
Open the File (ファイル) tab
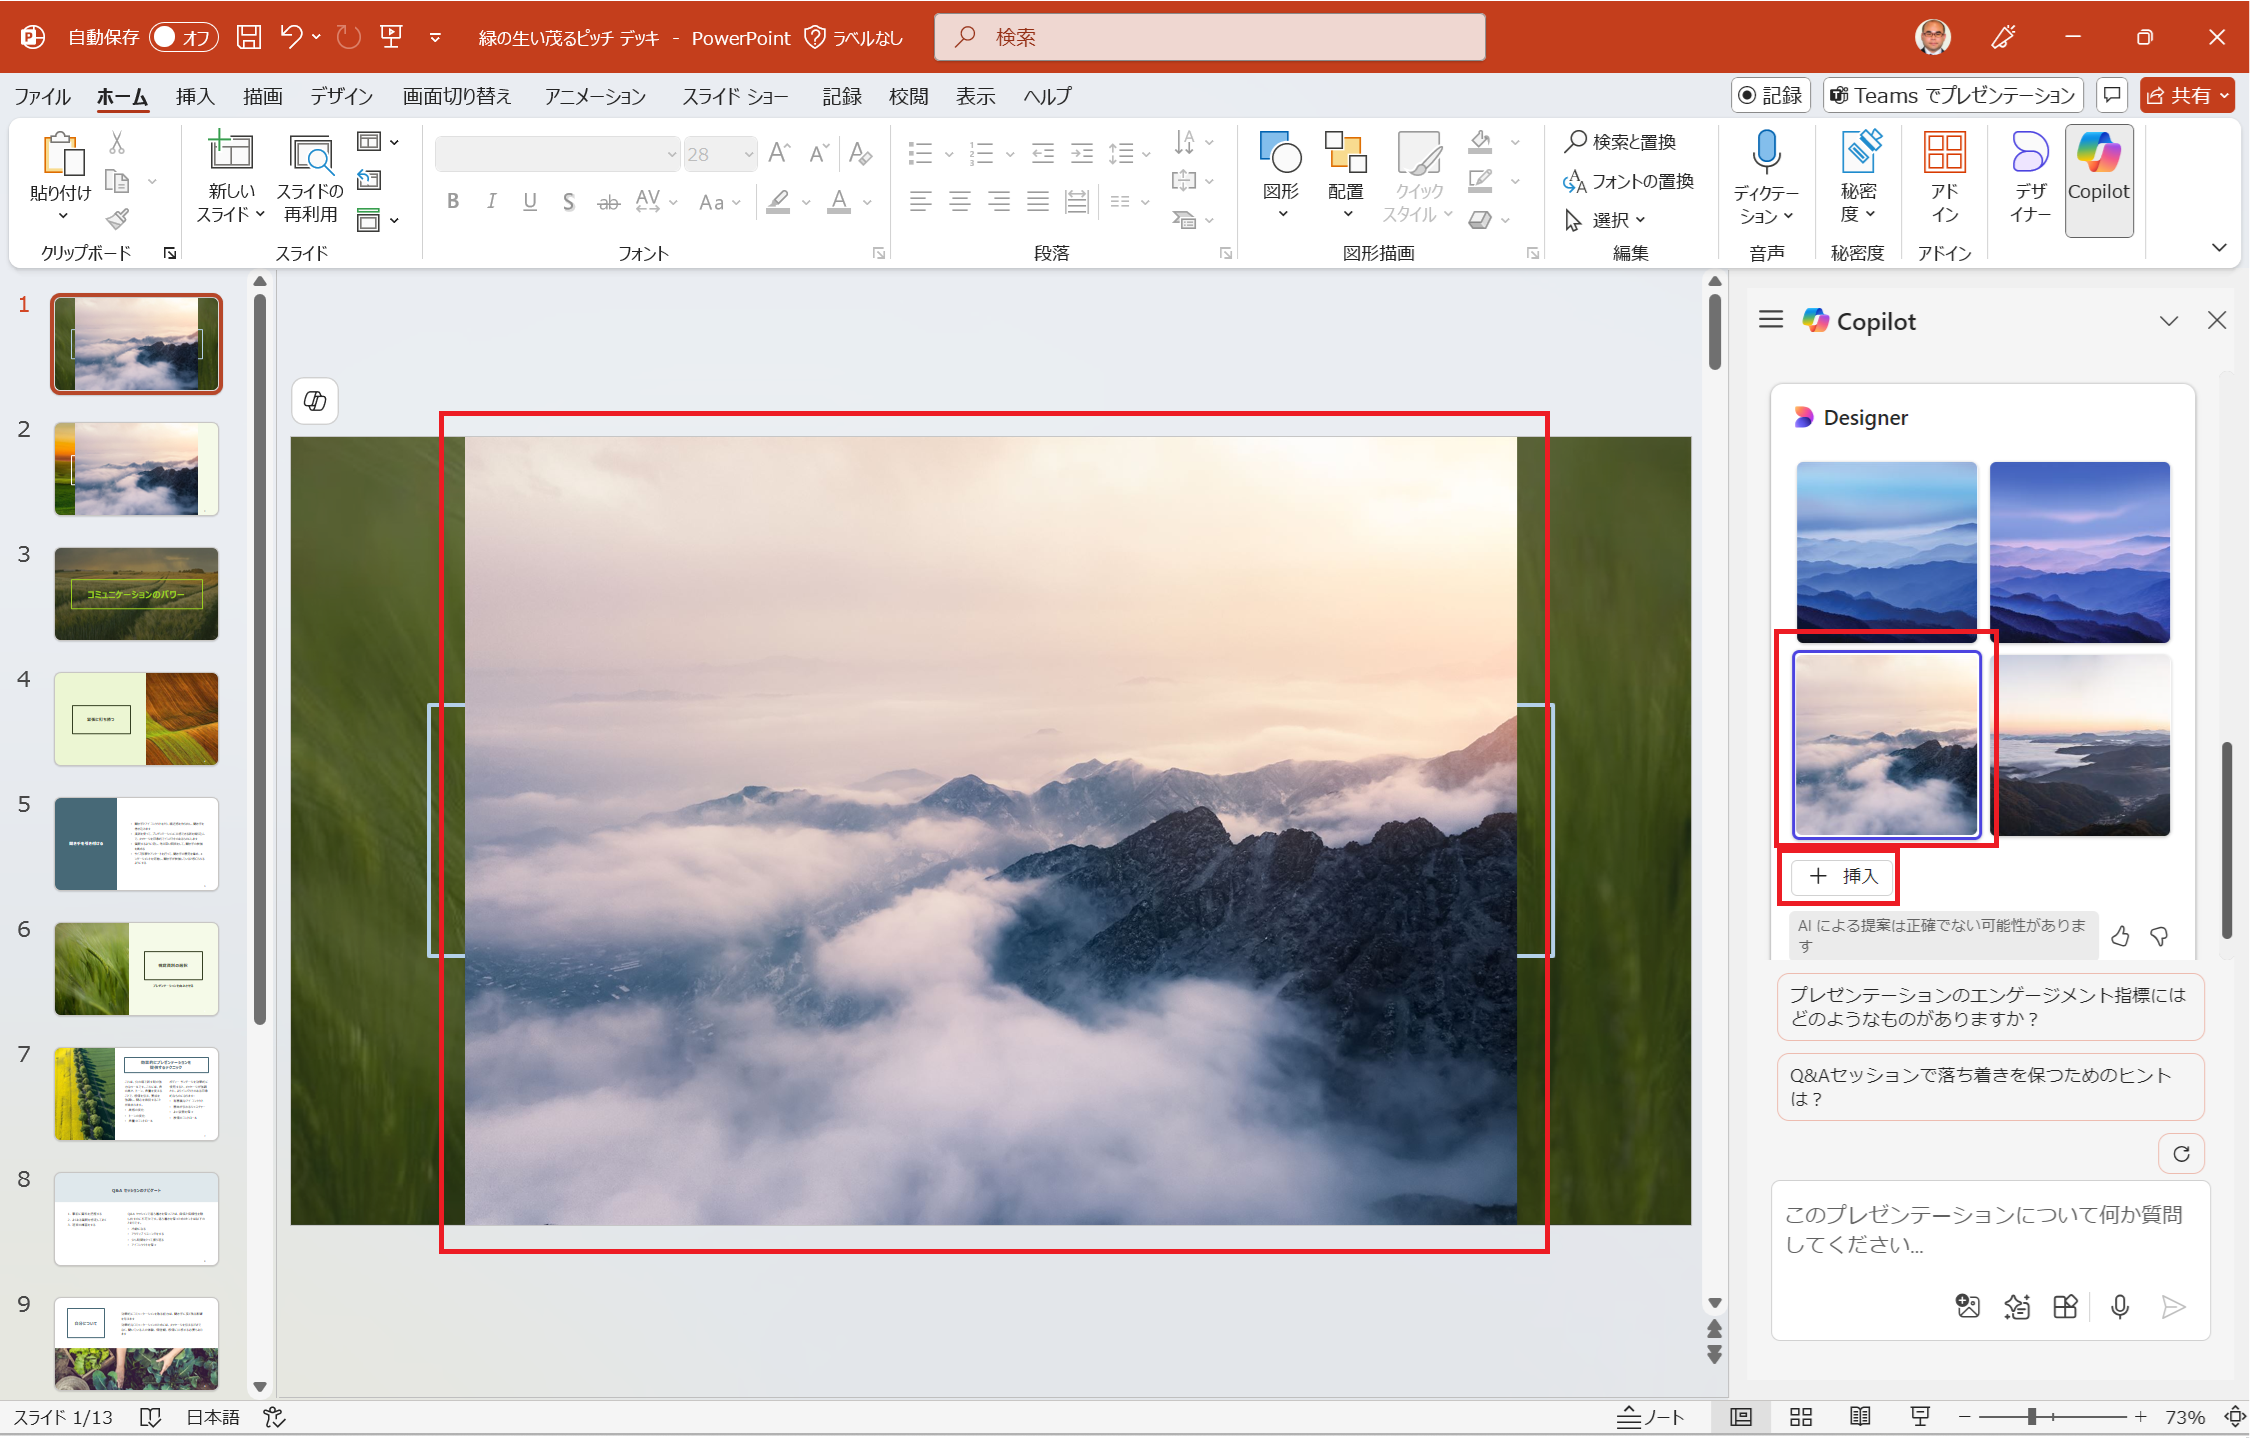click(x=43, y=96)
